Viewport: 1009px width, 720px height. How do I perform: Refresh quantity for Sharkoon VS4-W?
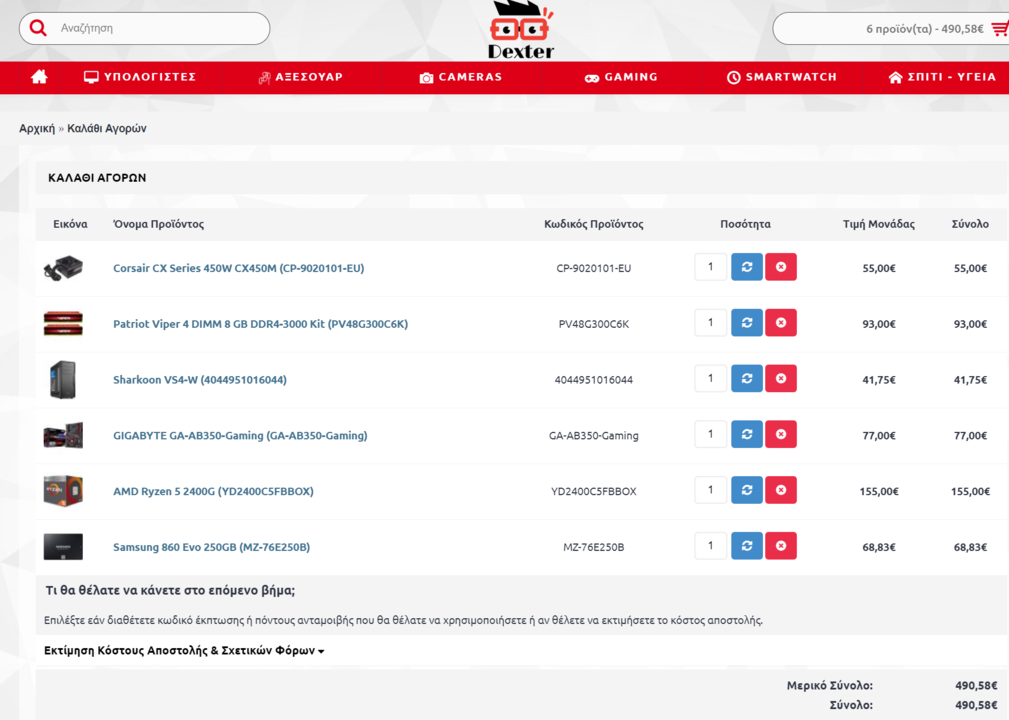point(746,379)
